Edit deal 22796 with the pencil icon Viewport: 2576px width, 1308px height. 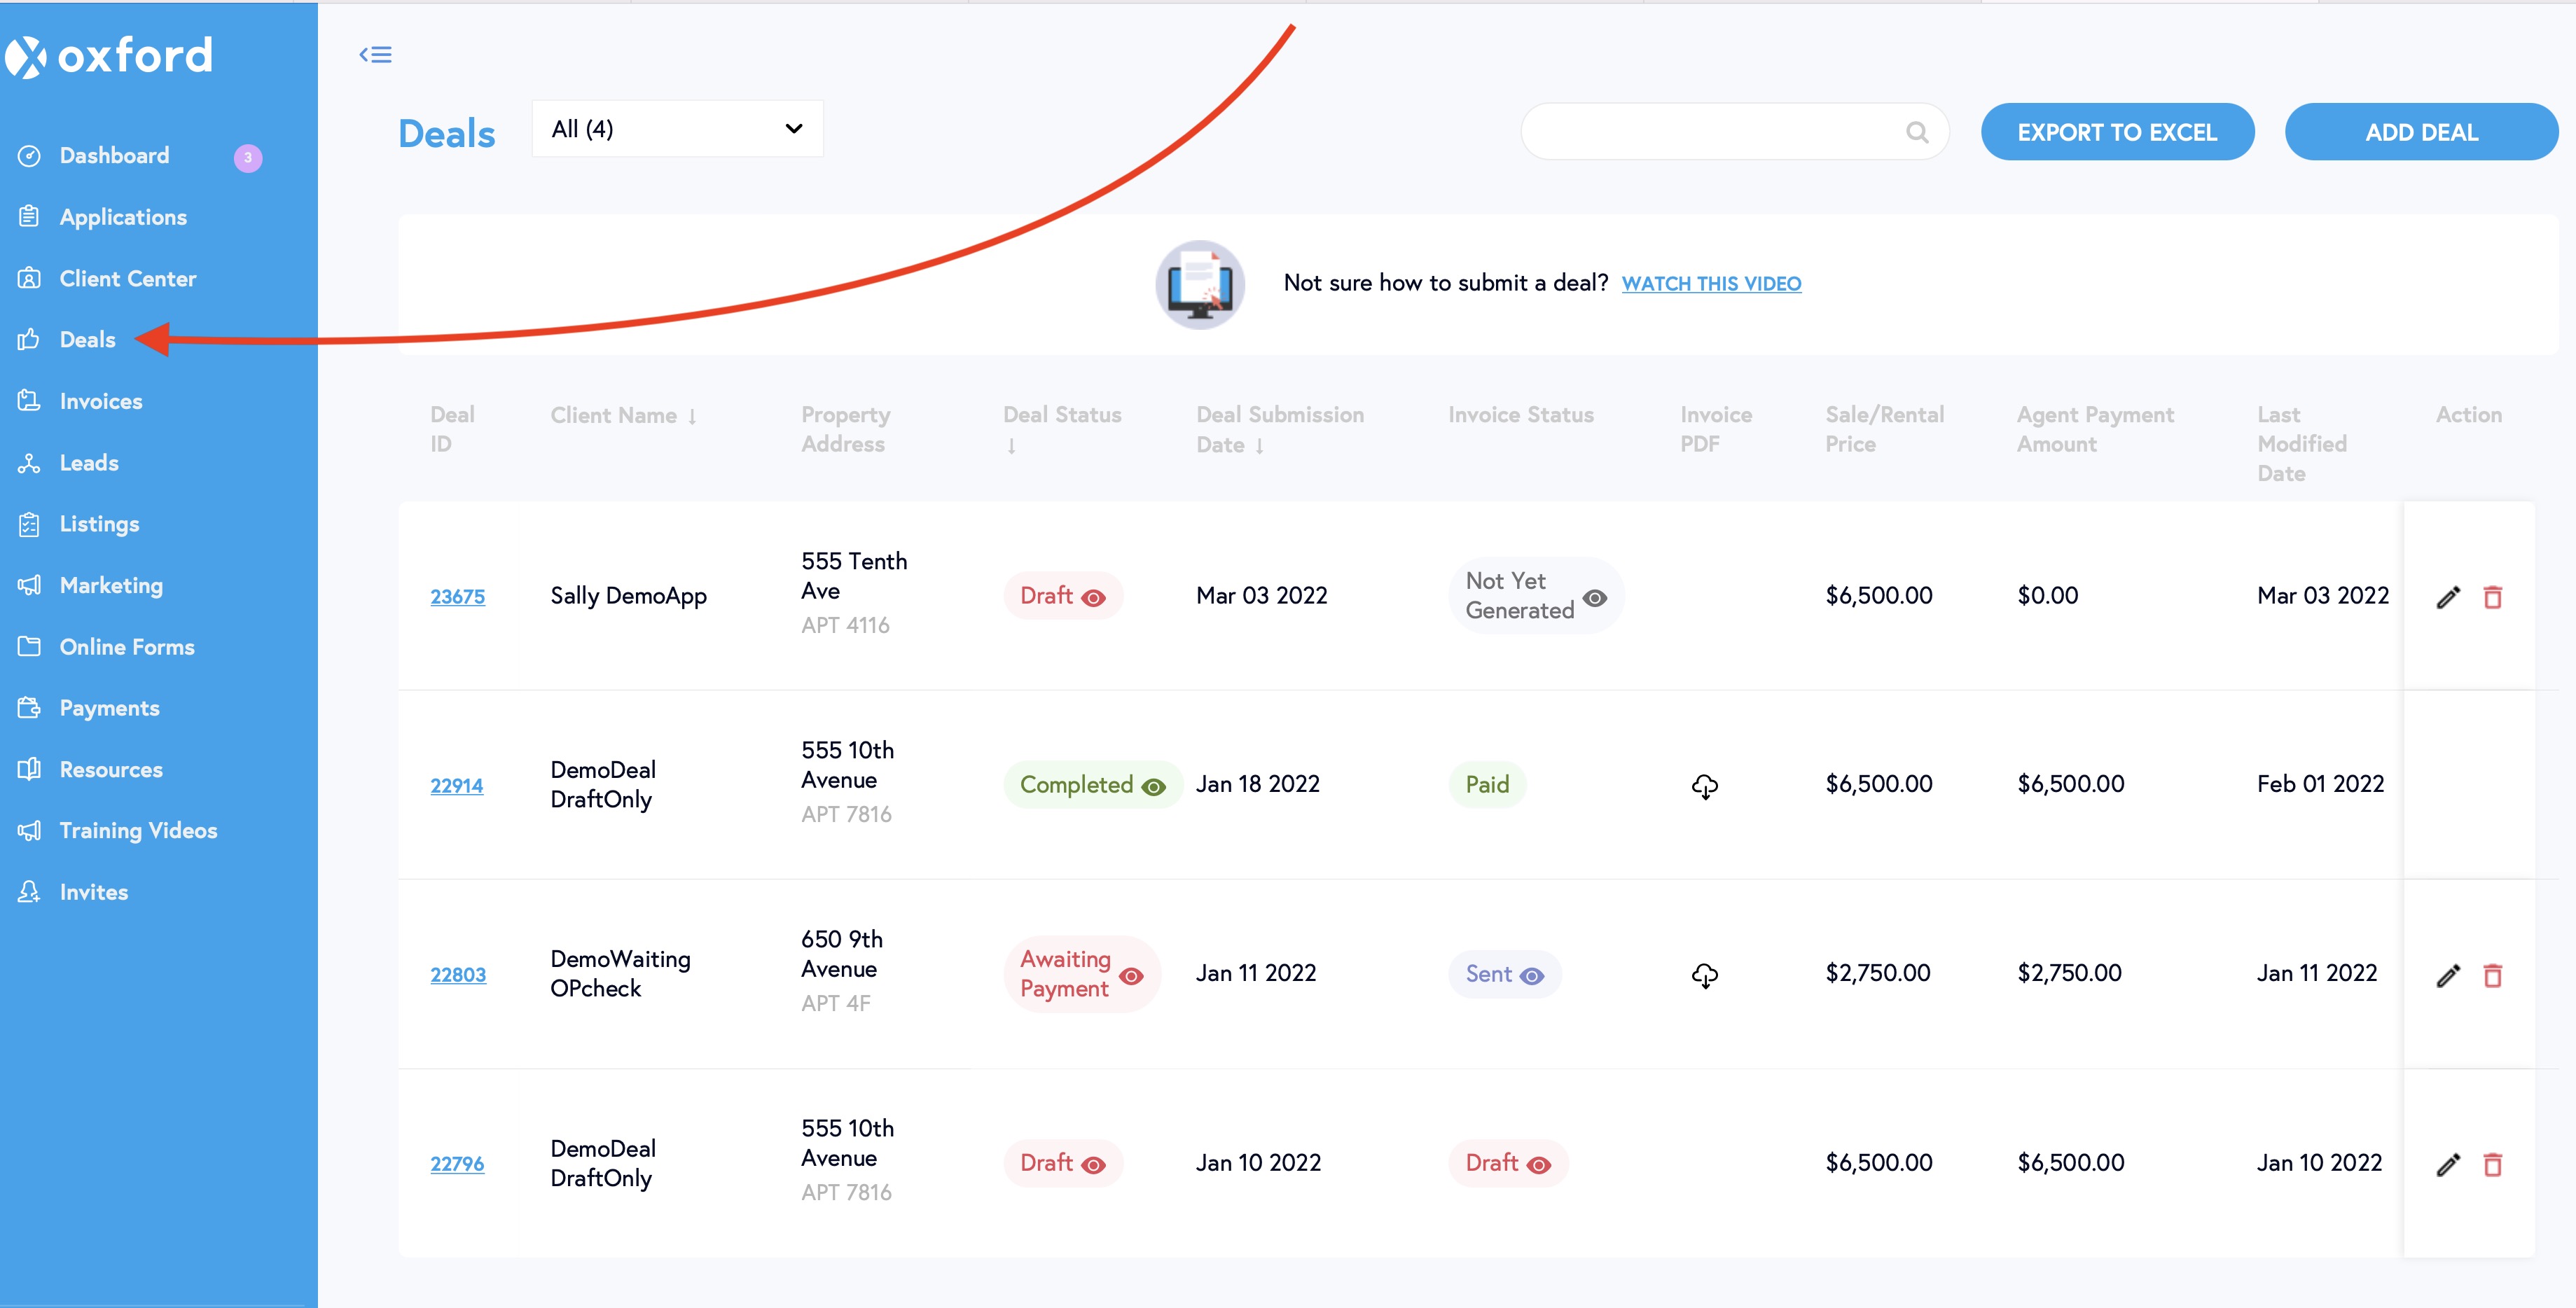click(2448, 1164)
